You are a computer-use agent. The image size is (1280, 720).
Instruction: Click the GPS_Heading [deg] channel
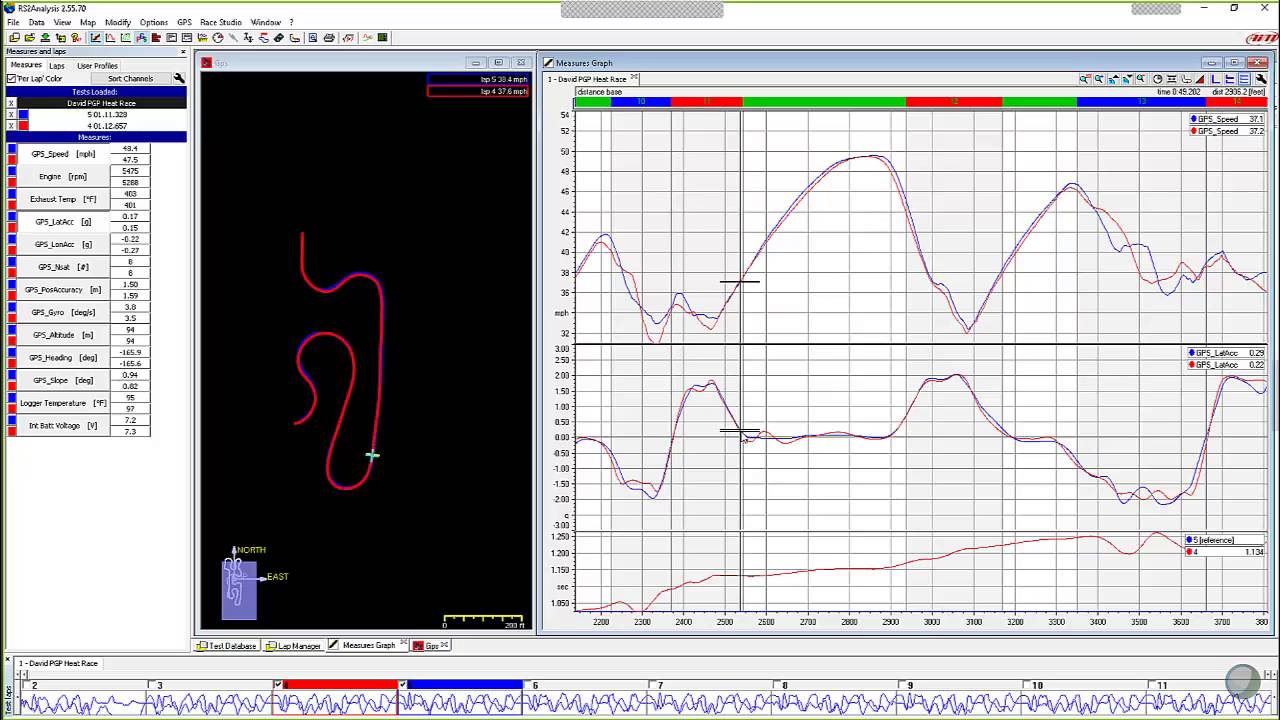[x=63, y=357]
